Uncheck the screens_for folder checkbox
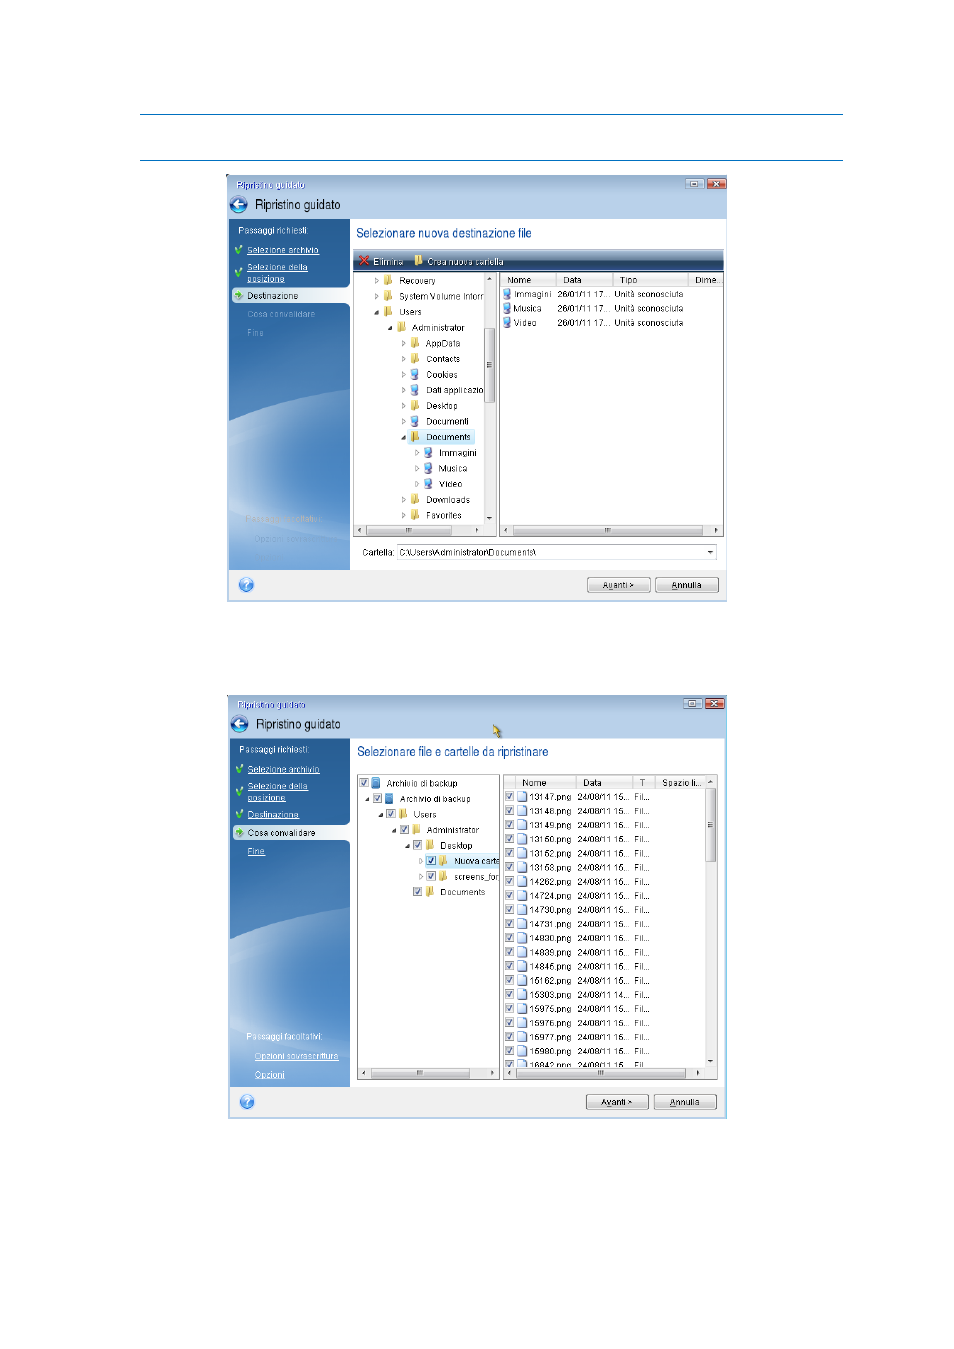Image resolution: width=954 pixels, height=1349 pixels. (431, 876)
